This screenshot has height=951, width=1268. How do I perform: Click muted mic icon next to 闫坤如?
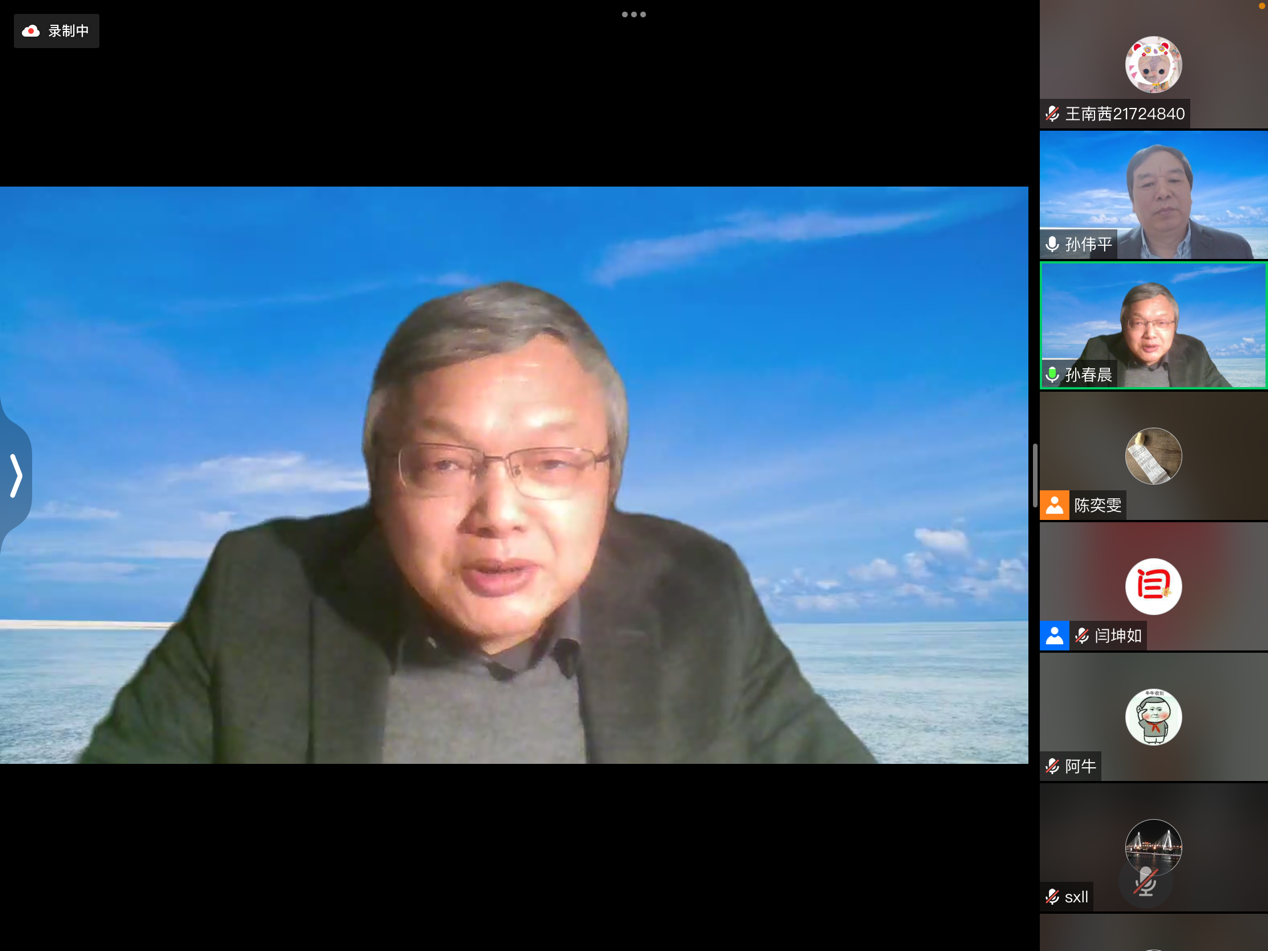tap(1081, 636)
